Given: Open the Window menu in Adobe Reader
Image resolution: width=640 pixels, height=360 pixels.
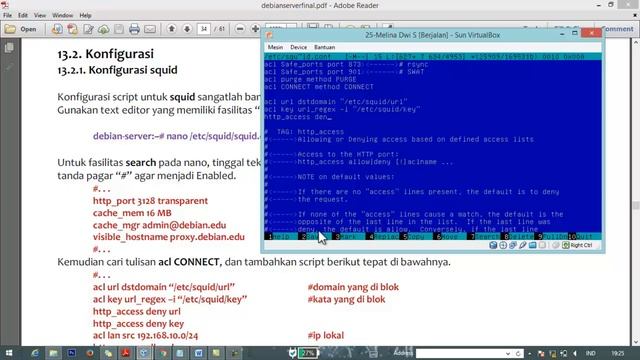Looking at the screenshot, I should coord(62,16).
